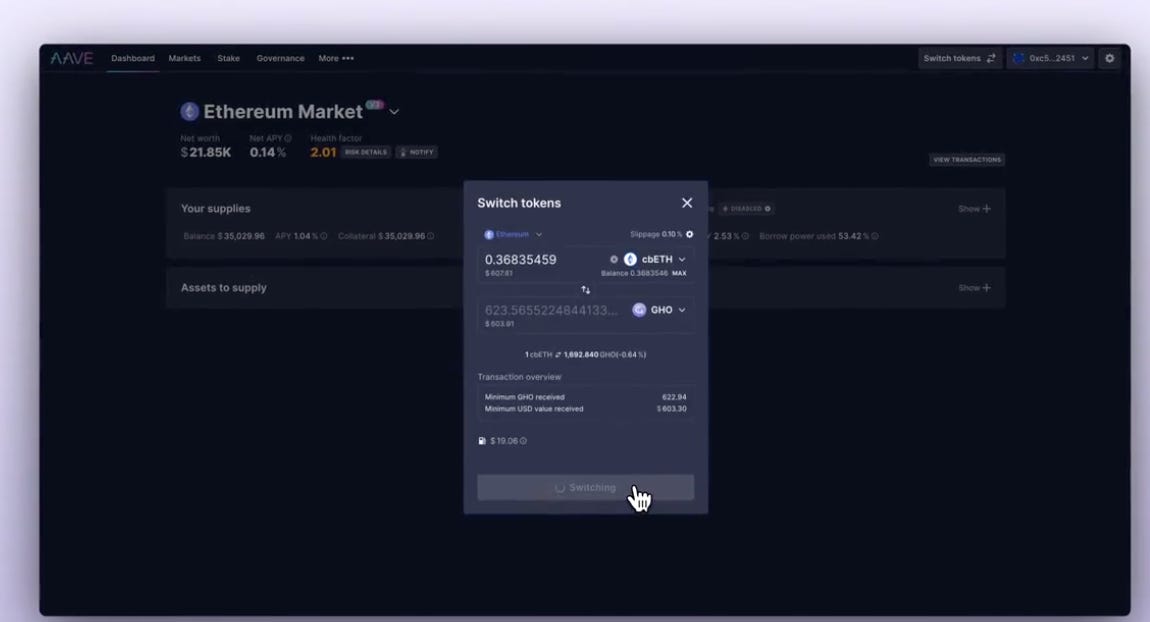Click the cbETH to GHO rate switch icon

[x=558, y=355]
